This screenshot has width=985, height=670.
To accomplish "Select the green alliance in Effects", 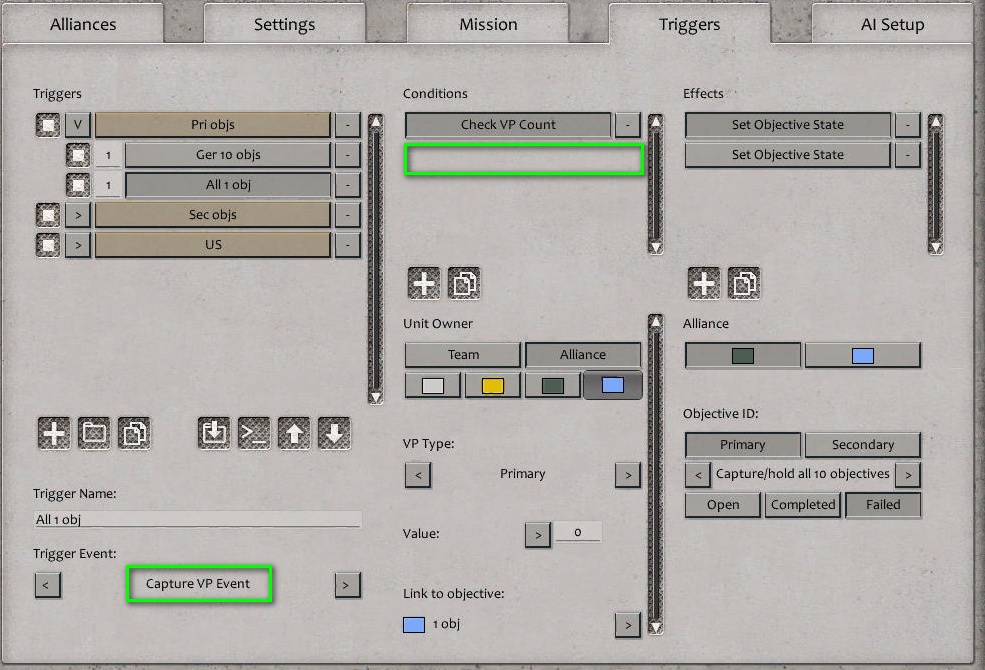I will 743,355.
